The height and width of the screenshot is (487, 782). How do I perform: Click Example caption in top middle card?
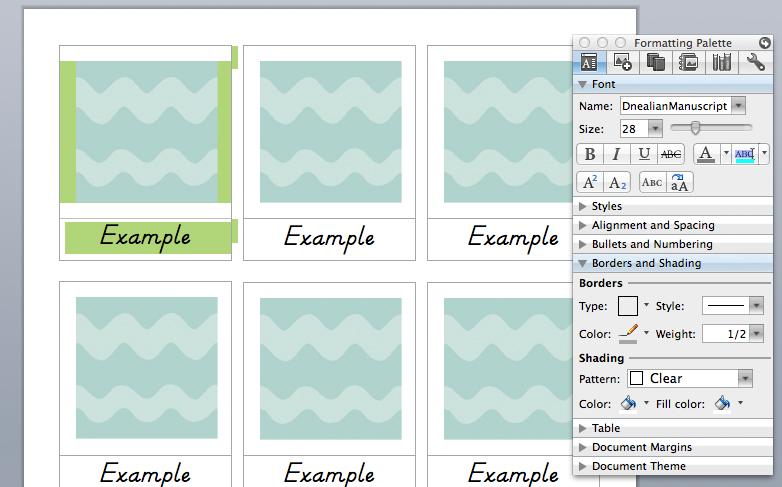(x=329, y=237)
